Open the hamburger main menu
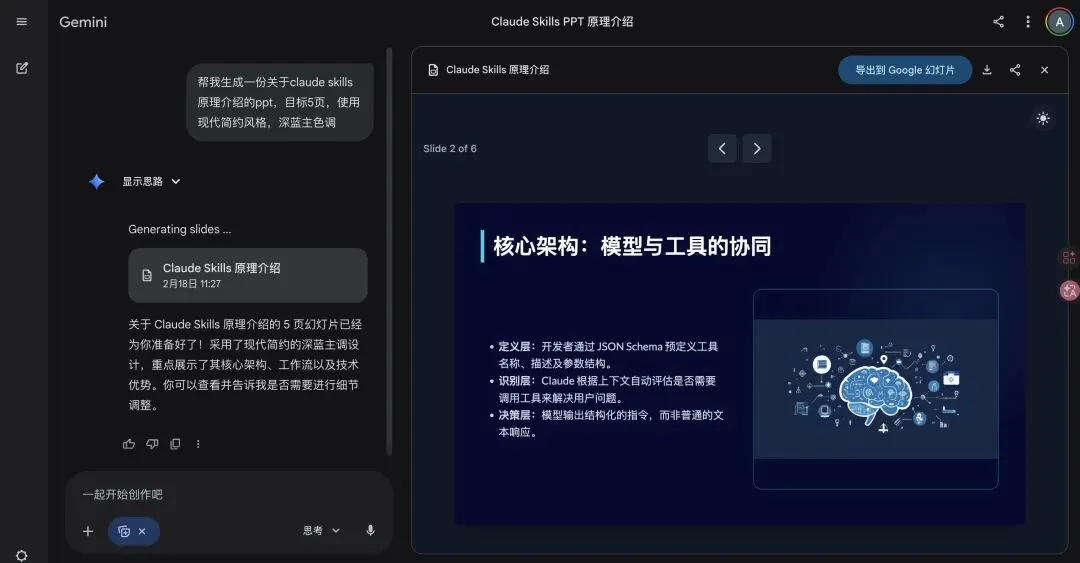 21,21
